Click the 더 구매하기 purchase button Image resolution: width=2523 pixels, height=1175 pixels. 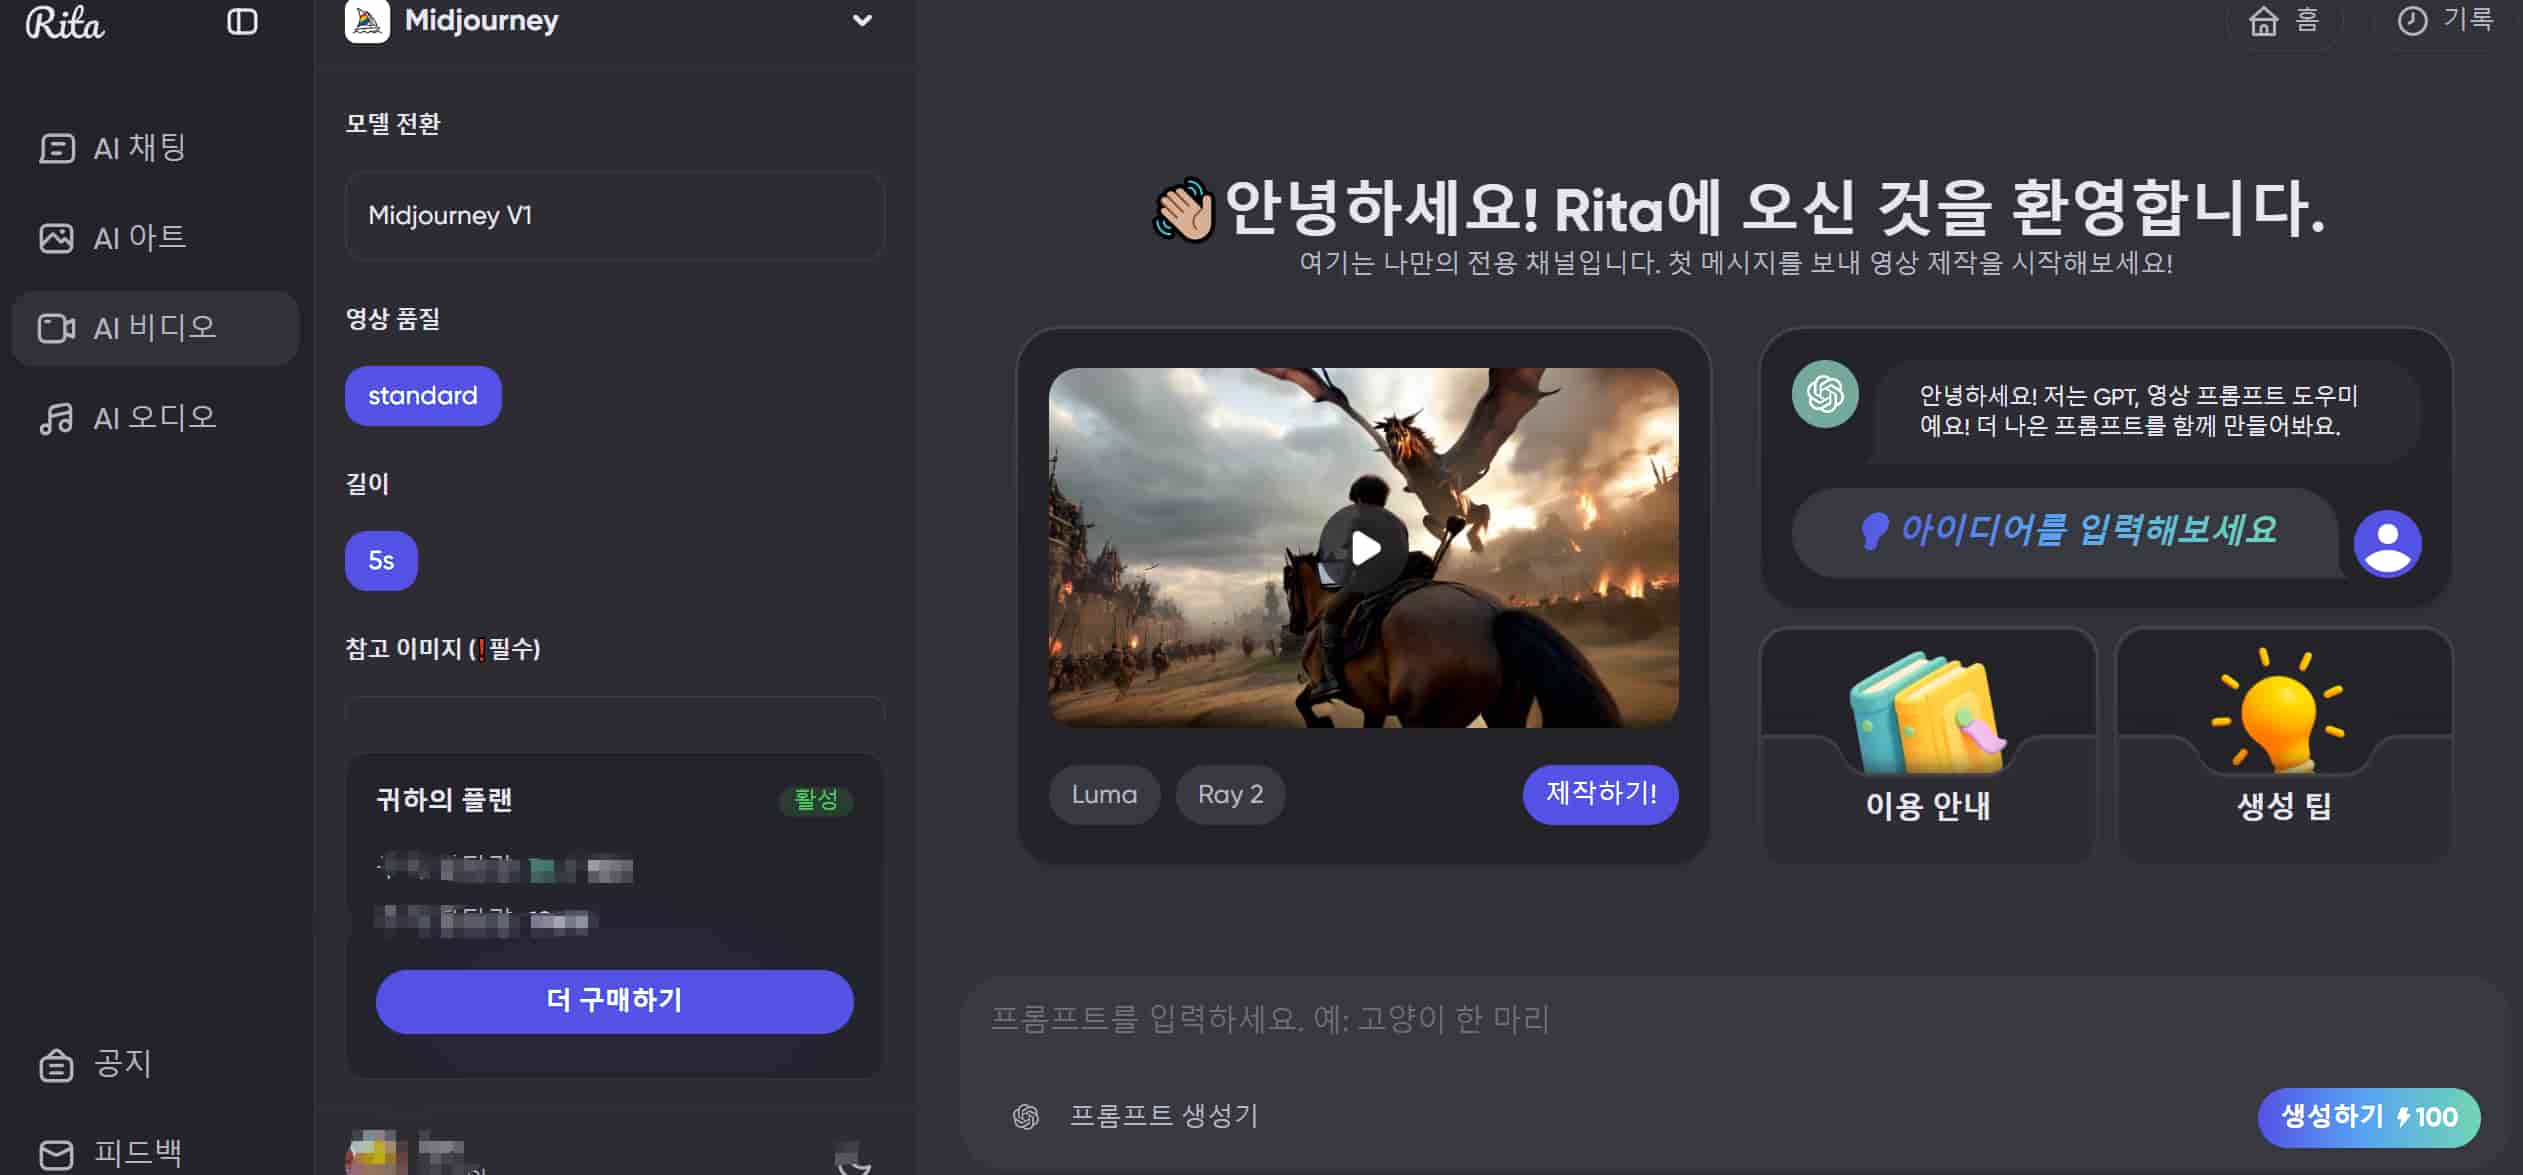point(613,1000)
